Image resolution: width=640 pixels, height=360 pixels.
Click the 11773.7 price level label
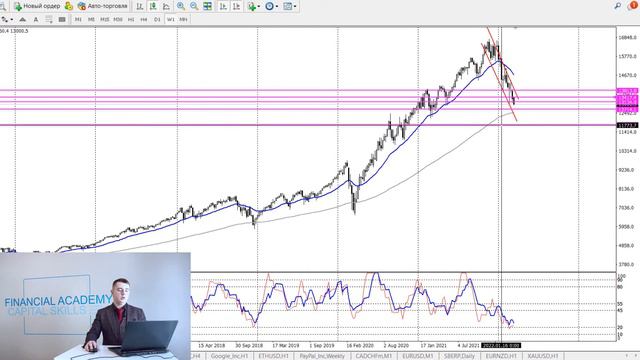coord(627,125)
